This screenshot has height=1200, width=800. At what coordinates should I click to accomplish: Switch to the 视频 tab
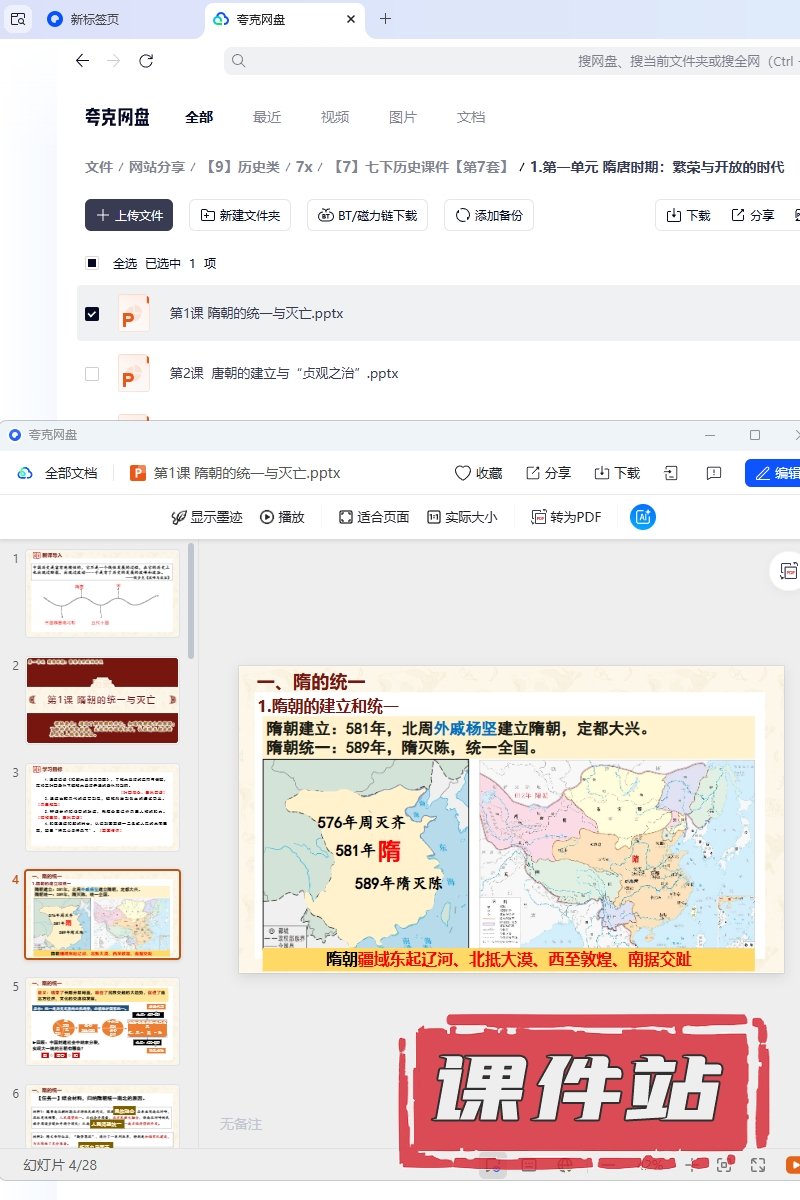[335, 117]
